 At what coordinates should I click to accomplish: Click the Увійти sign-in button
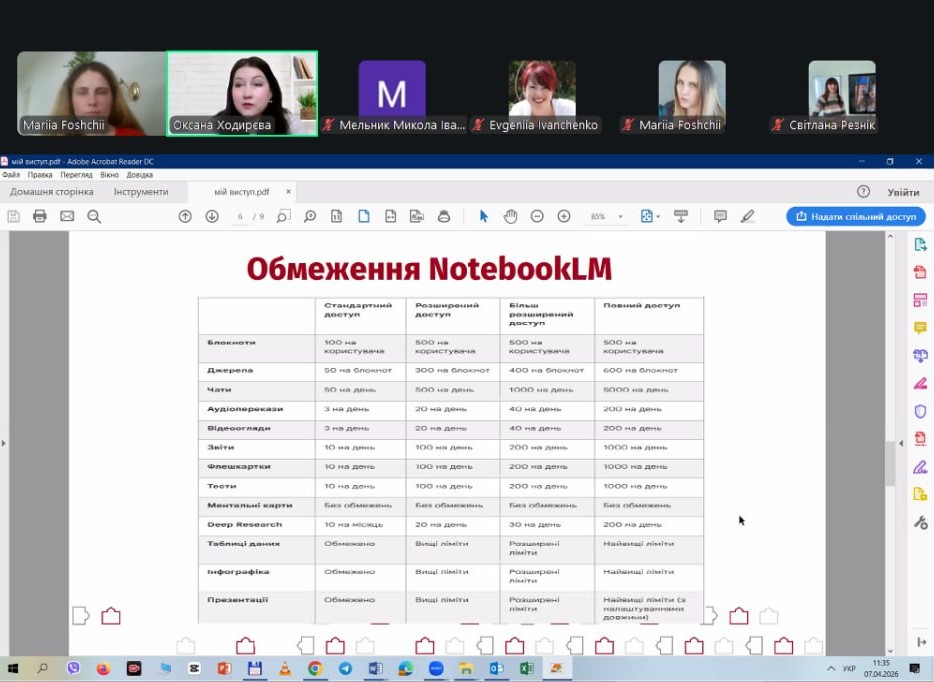(903, 192)
